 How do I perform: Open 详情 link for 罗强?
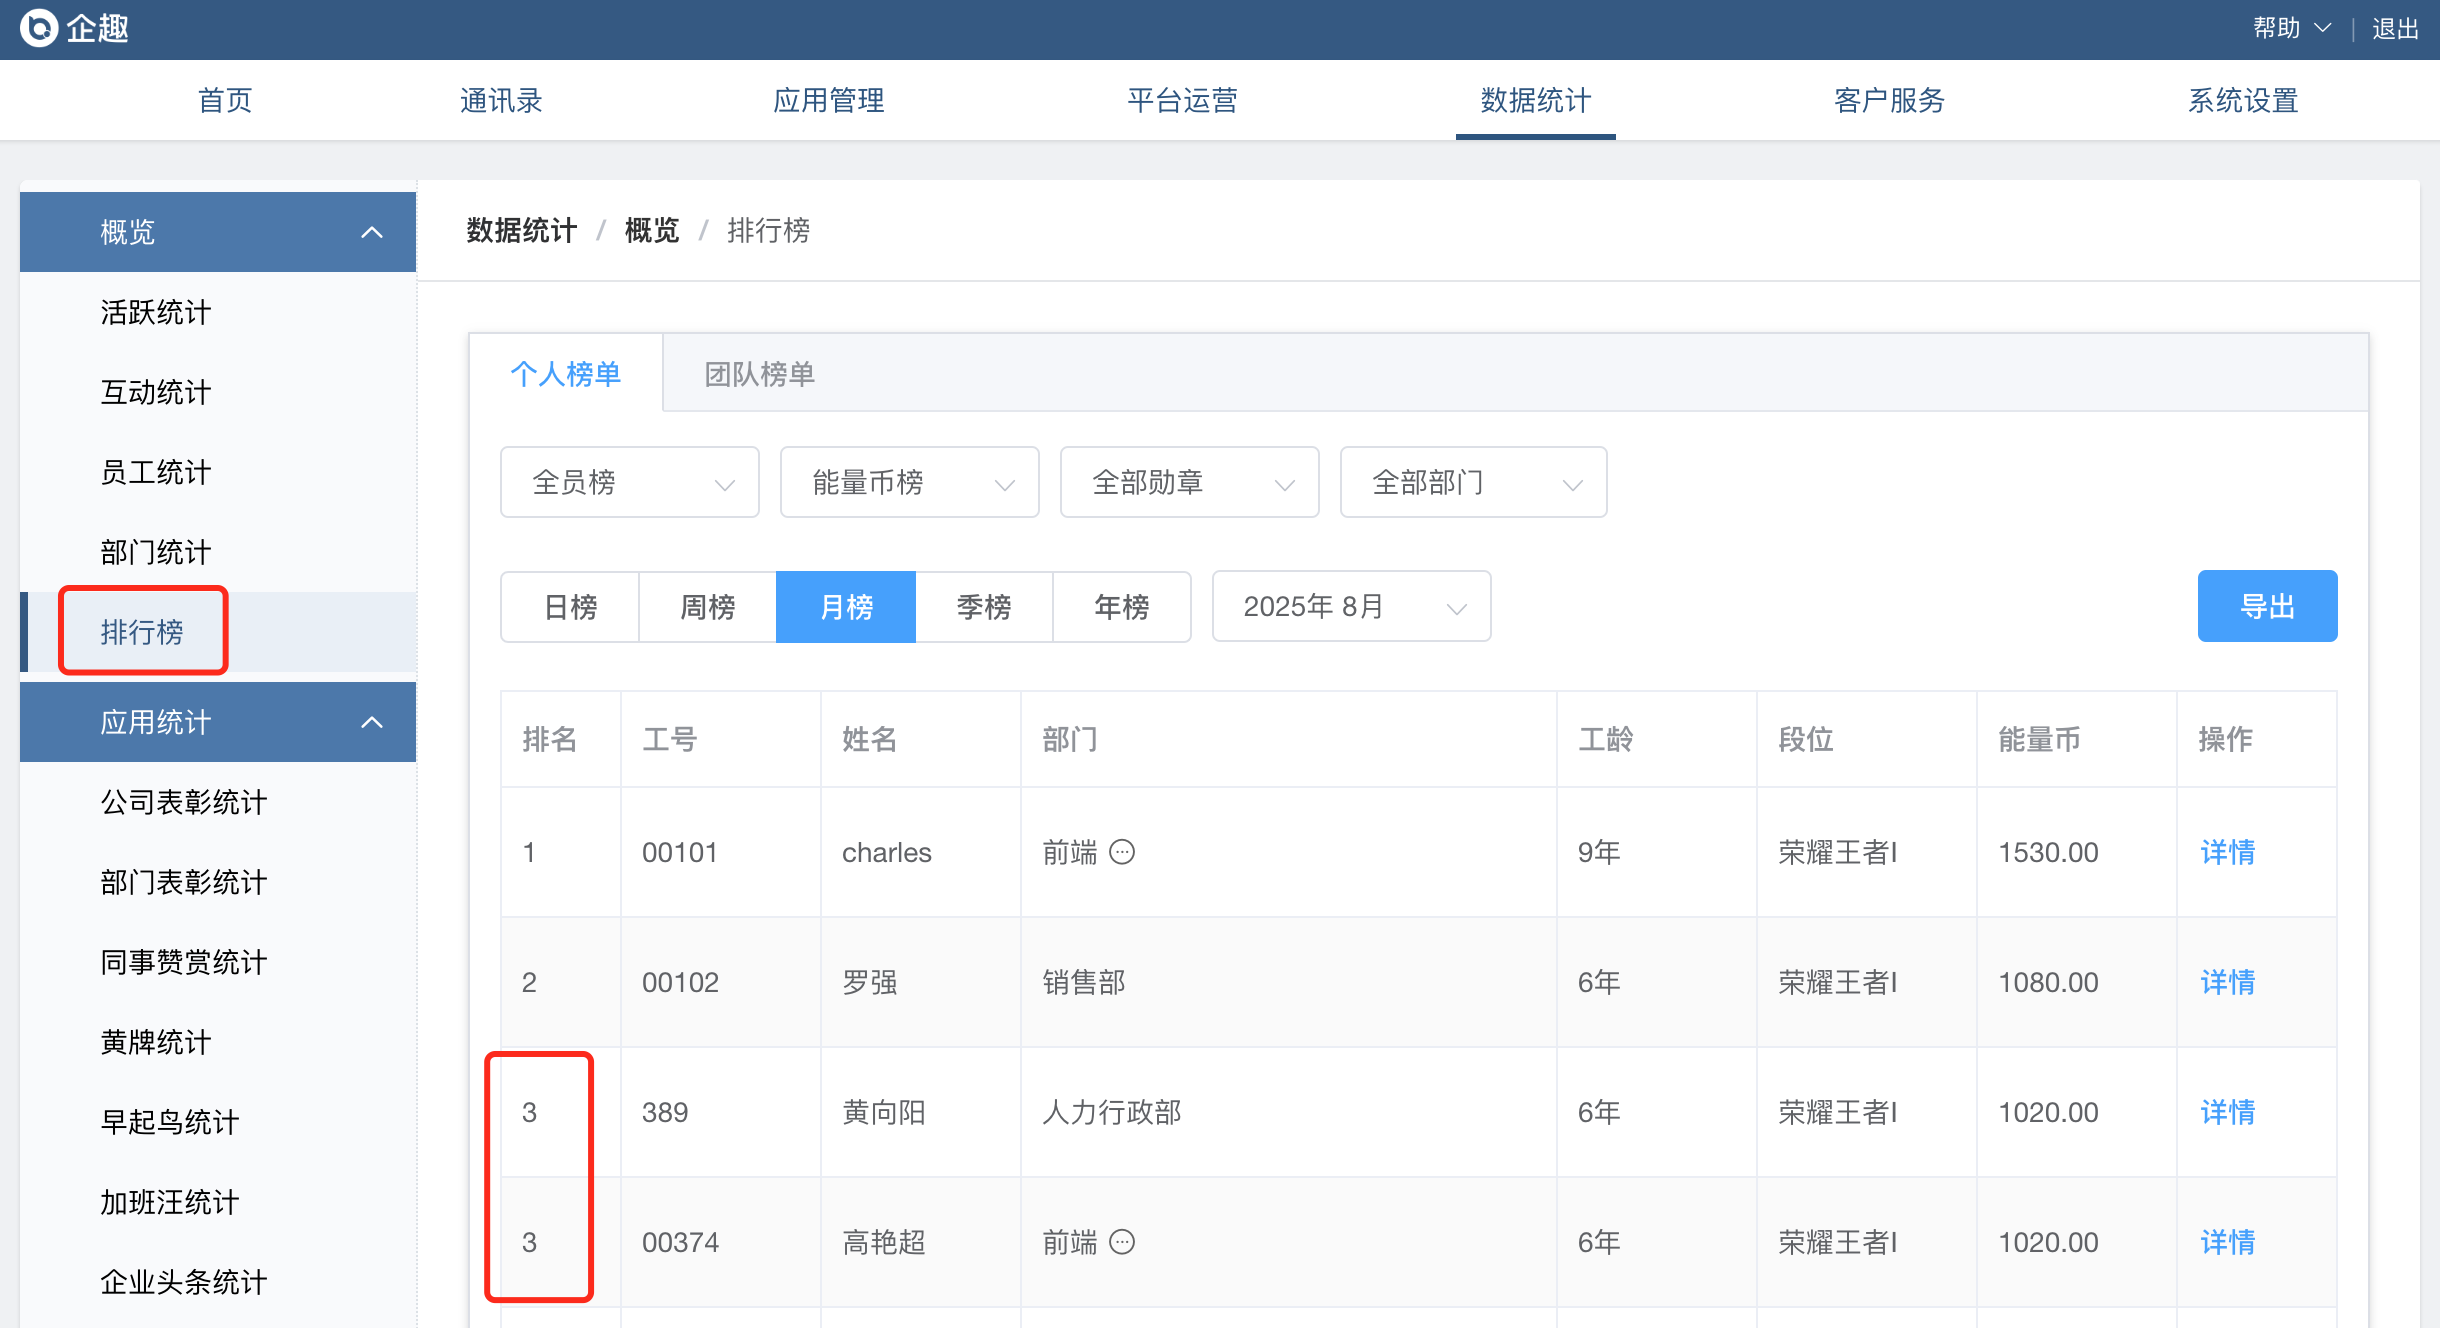(x=2227, y=982)
